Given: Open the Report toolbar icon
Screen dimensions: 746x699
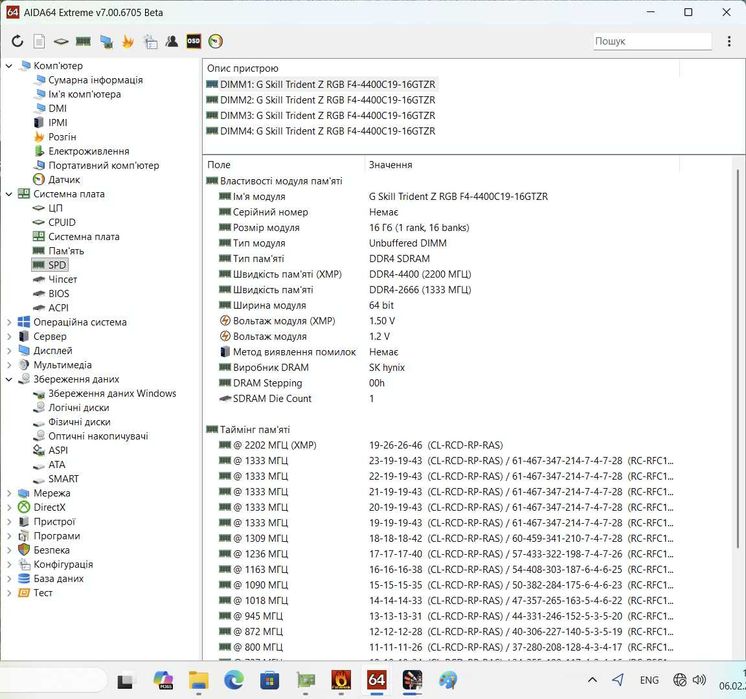Looking at the screenshot, I should coord(39,41).
